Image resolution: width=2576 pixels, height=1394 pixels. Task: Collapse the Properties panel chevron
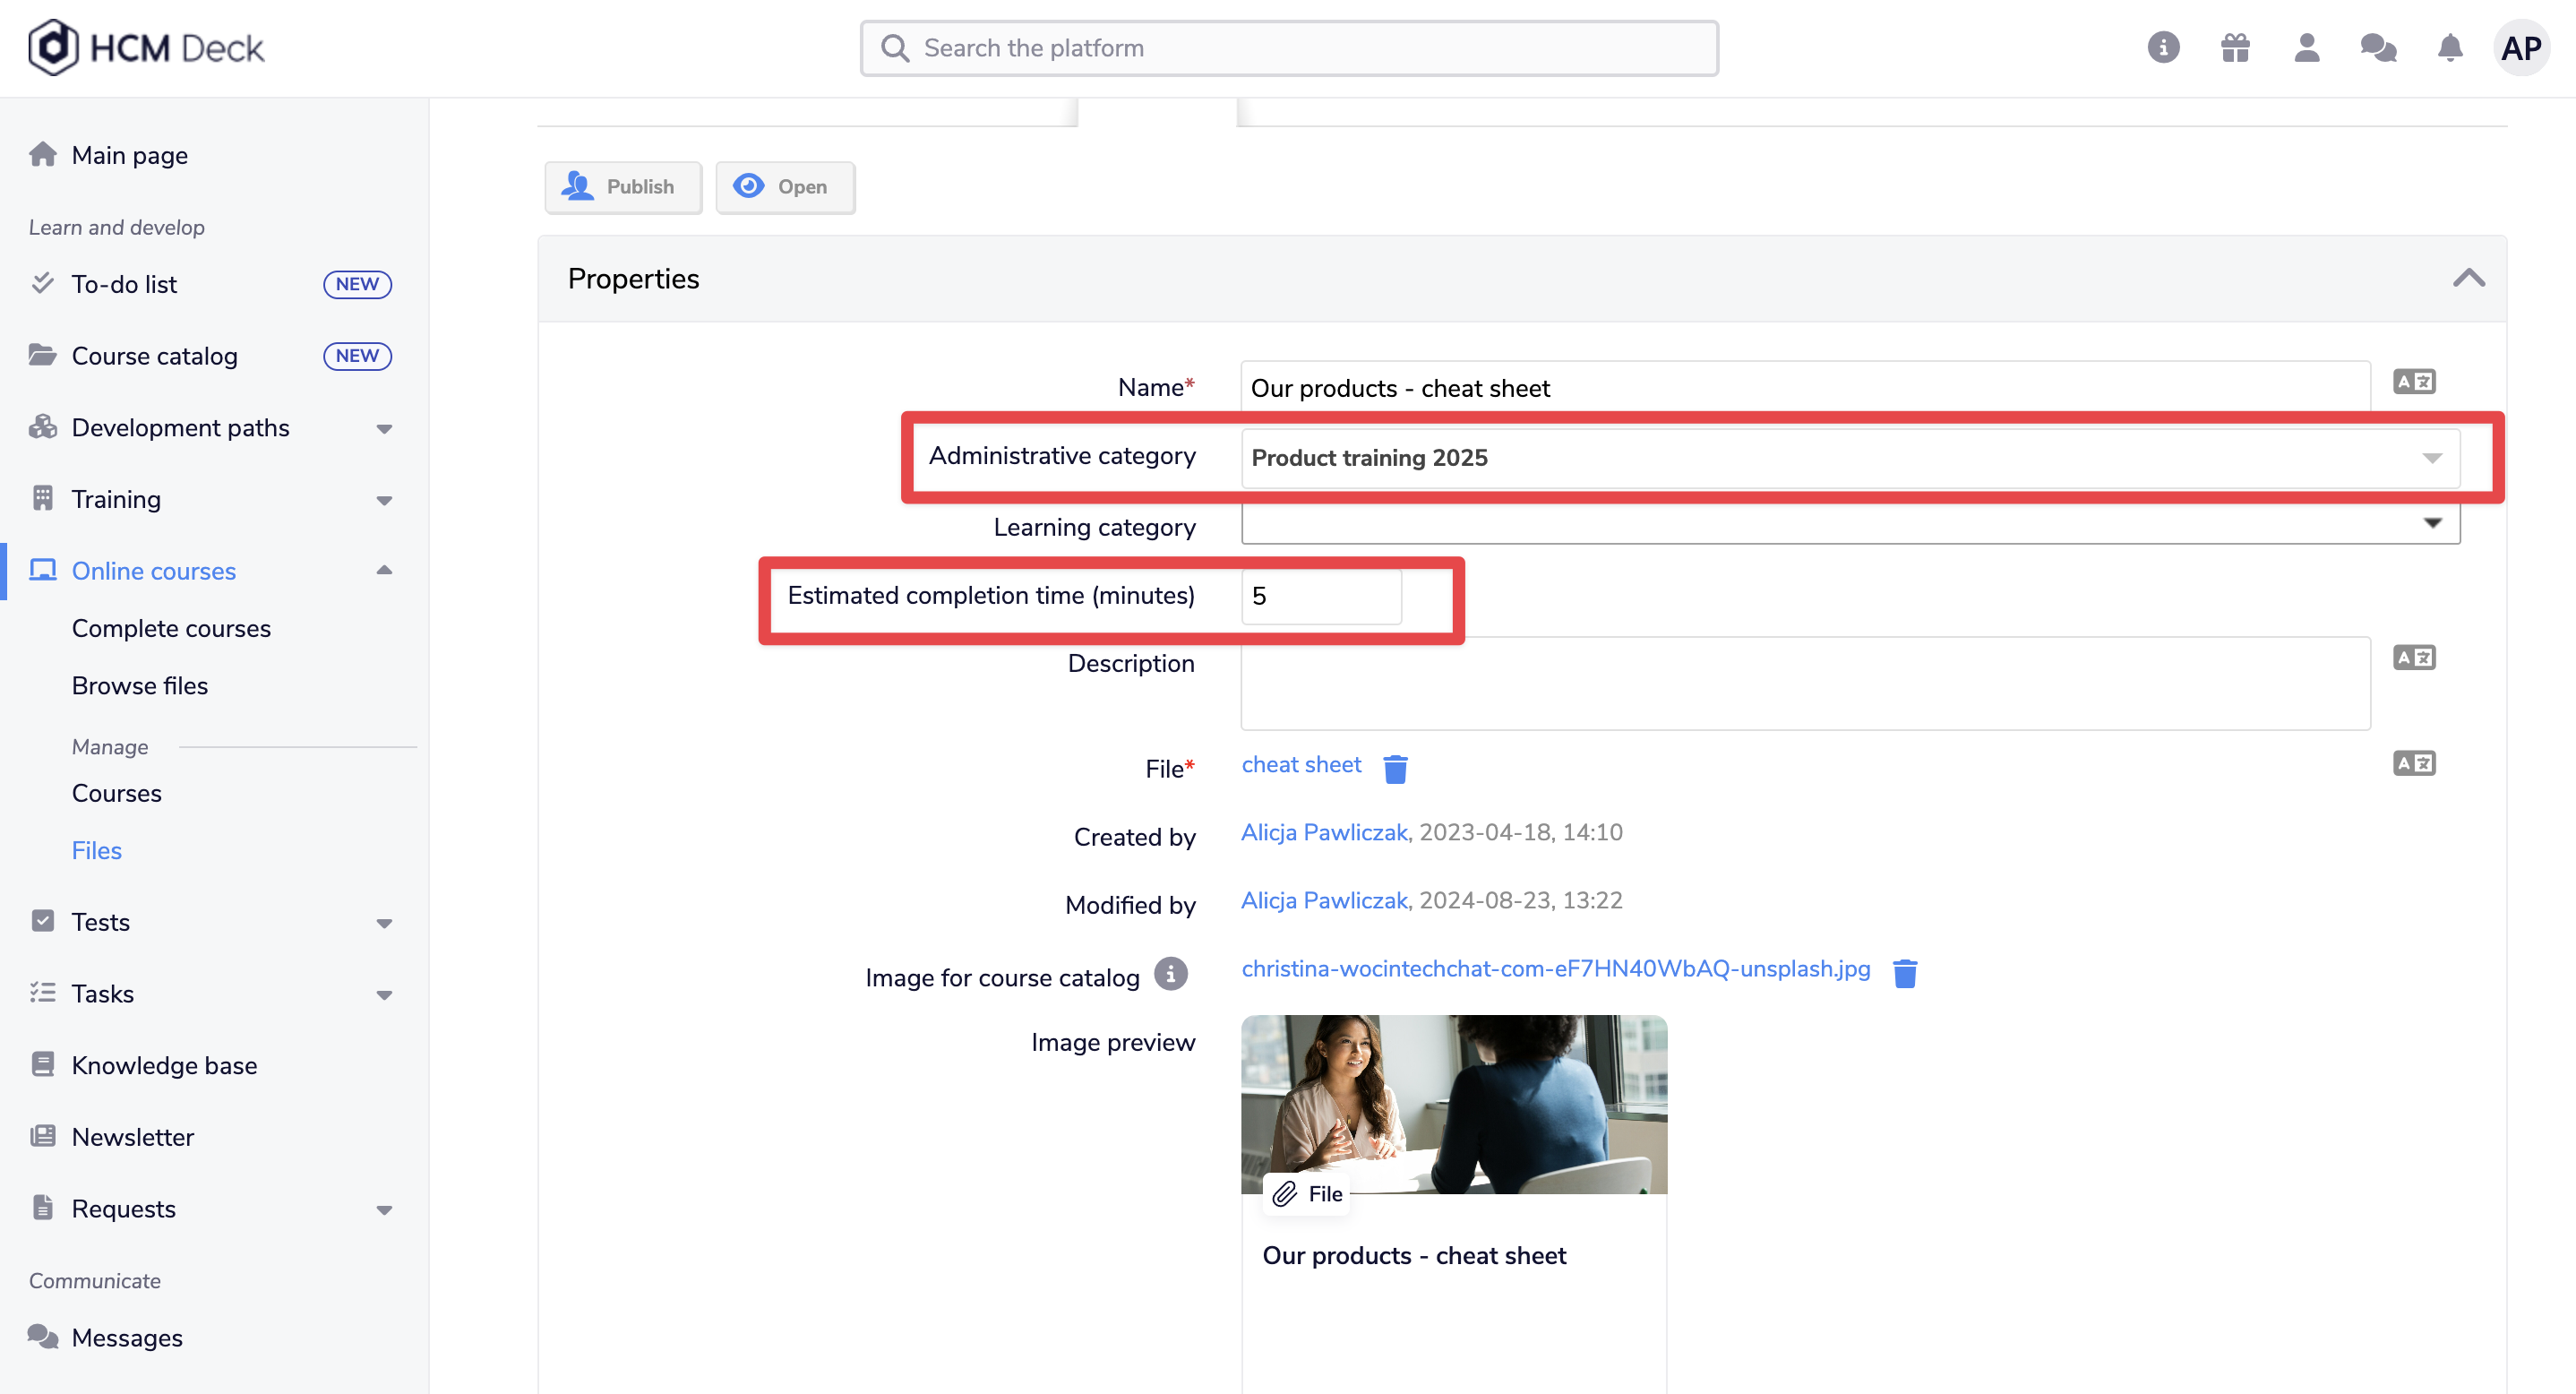2469,278
